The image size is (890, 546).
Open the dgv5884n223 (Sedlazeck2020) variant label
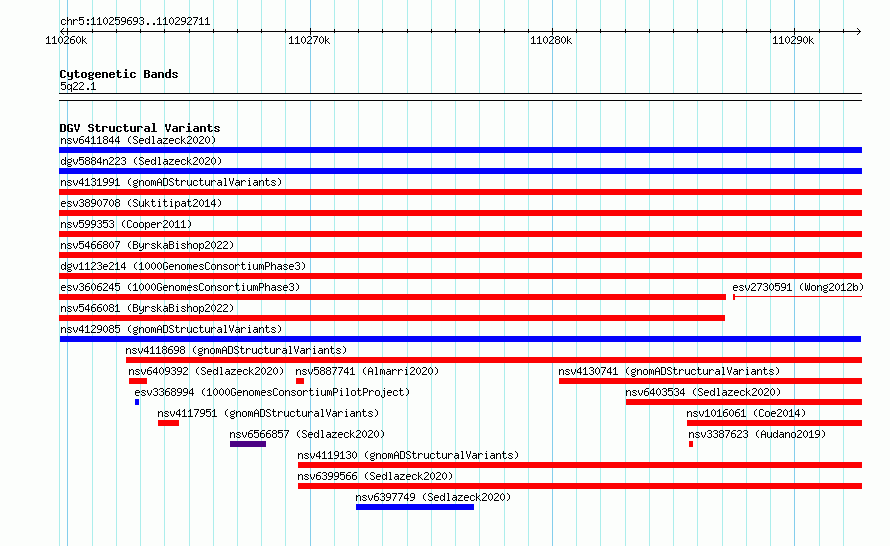pyautogui.click(x=141, y=161)
